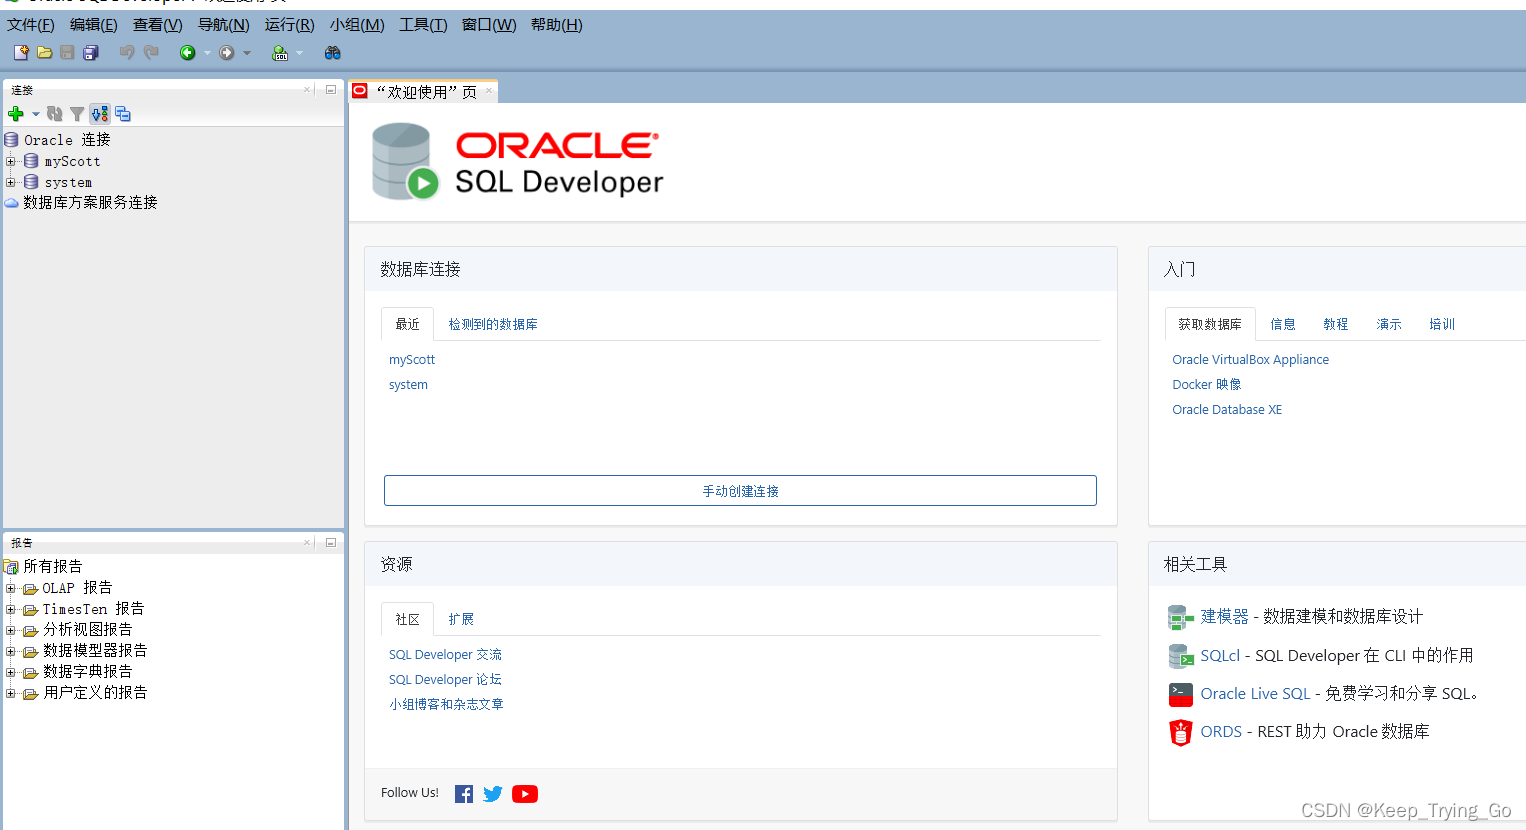Open the 帮助(H) menu
1526x830 pixels.
pyautogui.click(x=557, y=25)
